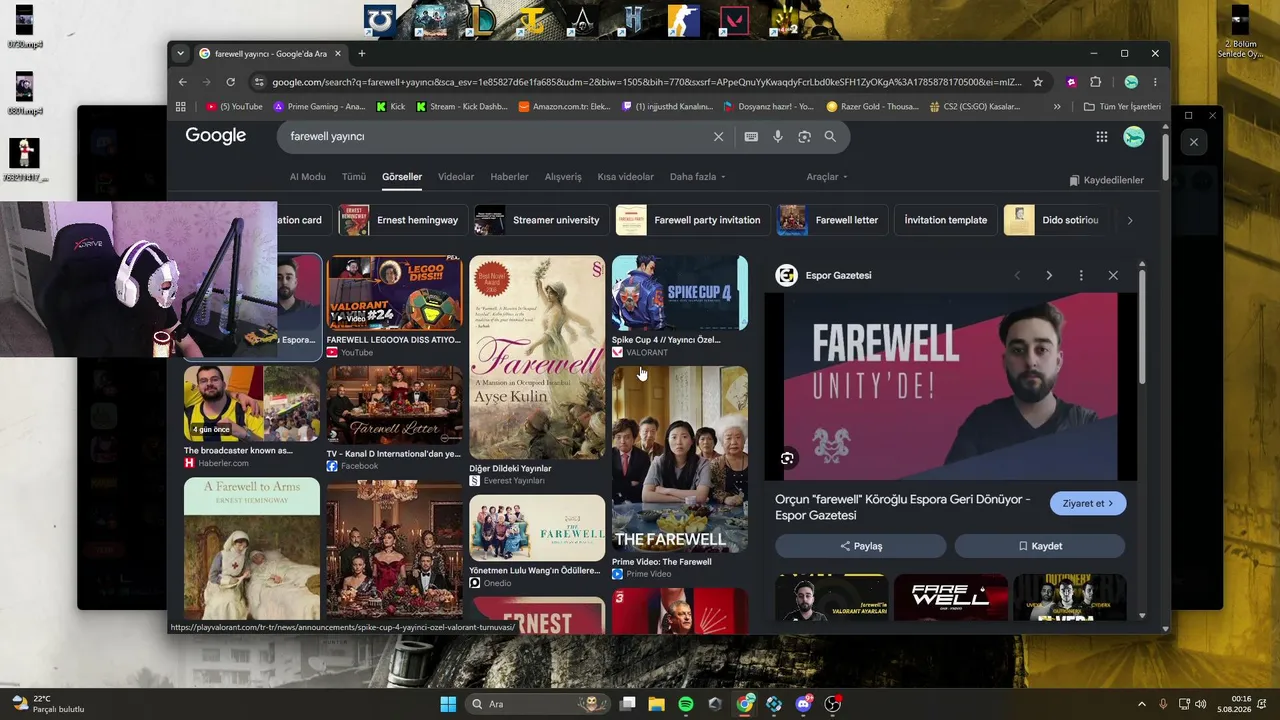
Task: Open the 'Tüm Yer İşaretleri' bookmarks folder
Action: point(1122,106)
